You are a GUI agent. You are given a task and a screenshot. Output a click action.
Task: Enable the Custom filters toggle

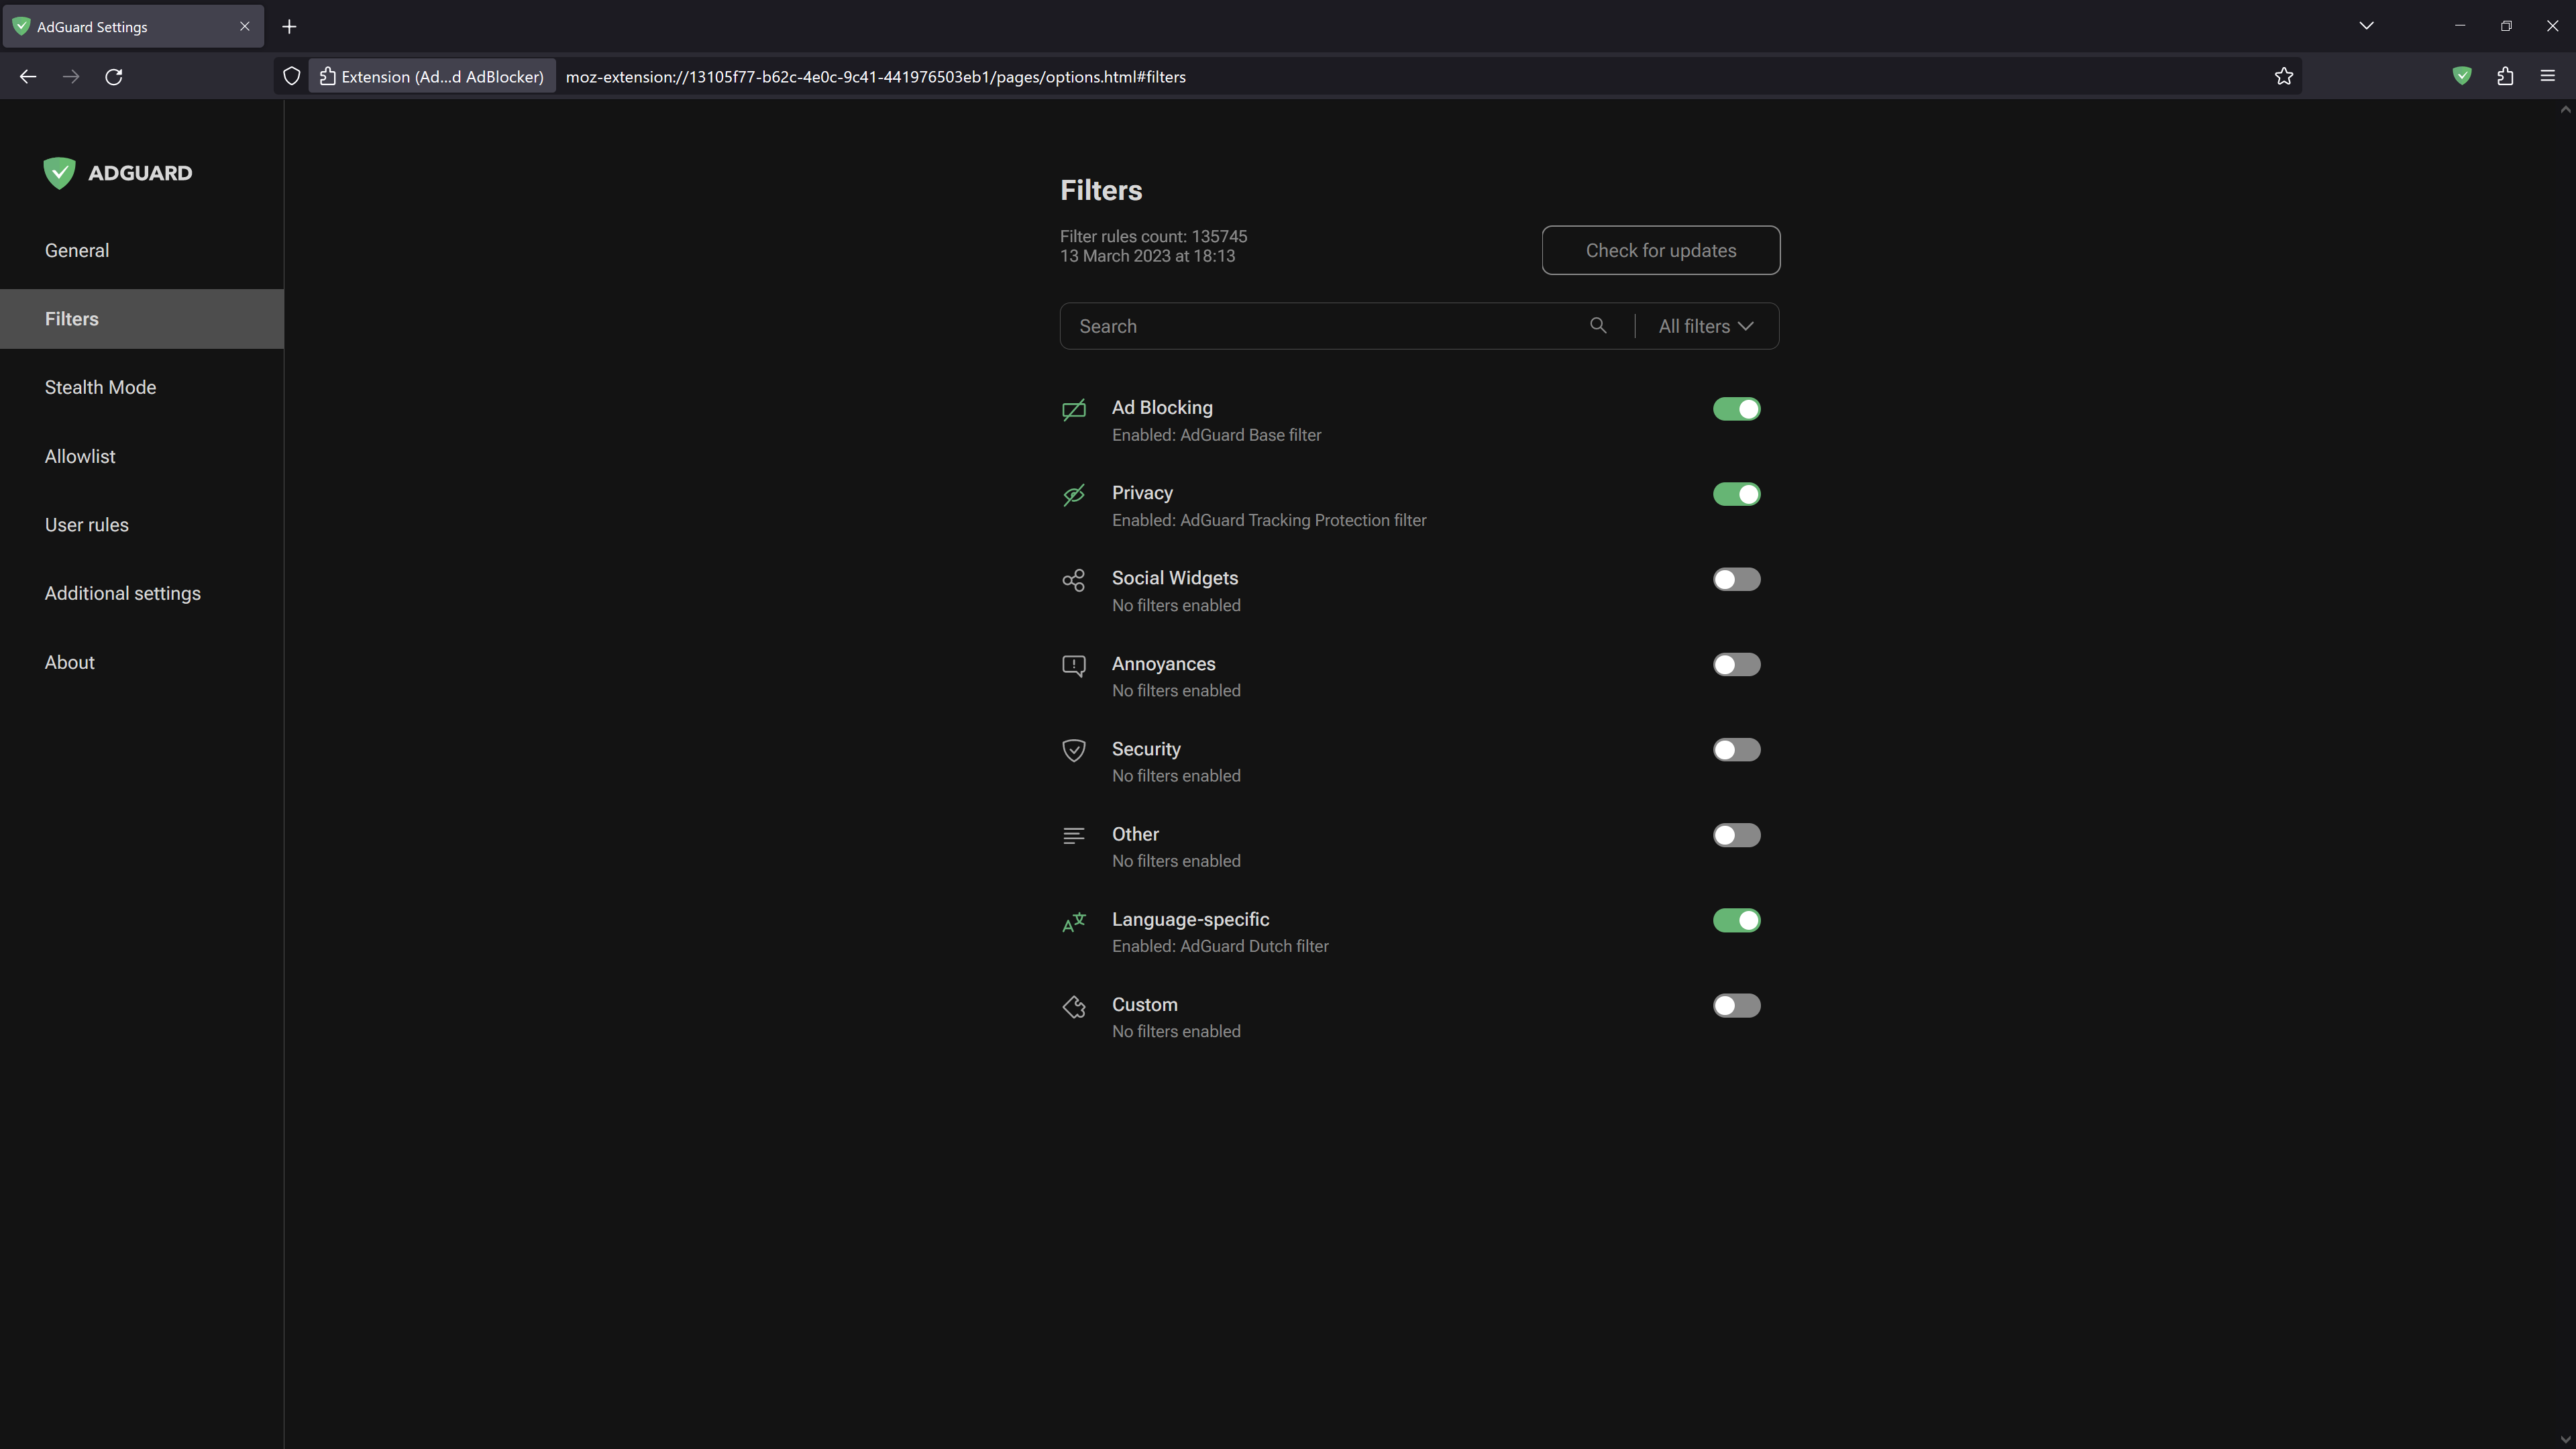(x=1736, y=1006)
